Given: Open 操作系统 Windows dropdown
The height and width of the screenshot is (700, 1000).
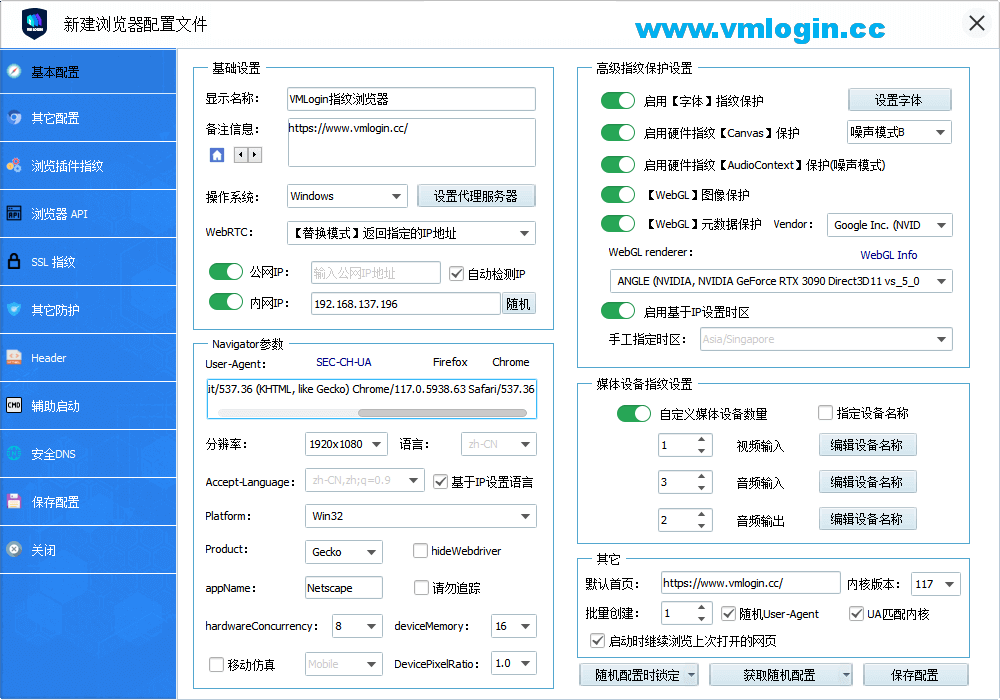Looking at the screenshot, I should (347, 196).
